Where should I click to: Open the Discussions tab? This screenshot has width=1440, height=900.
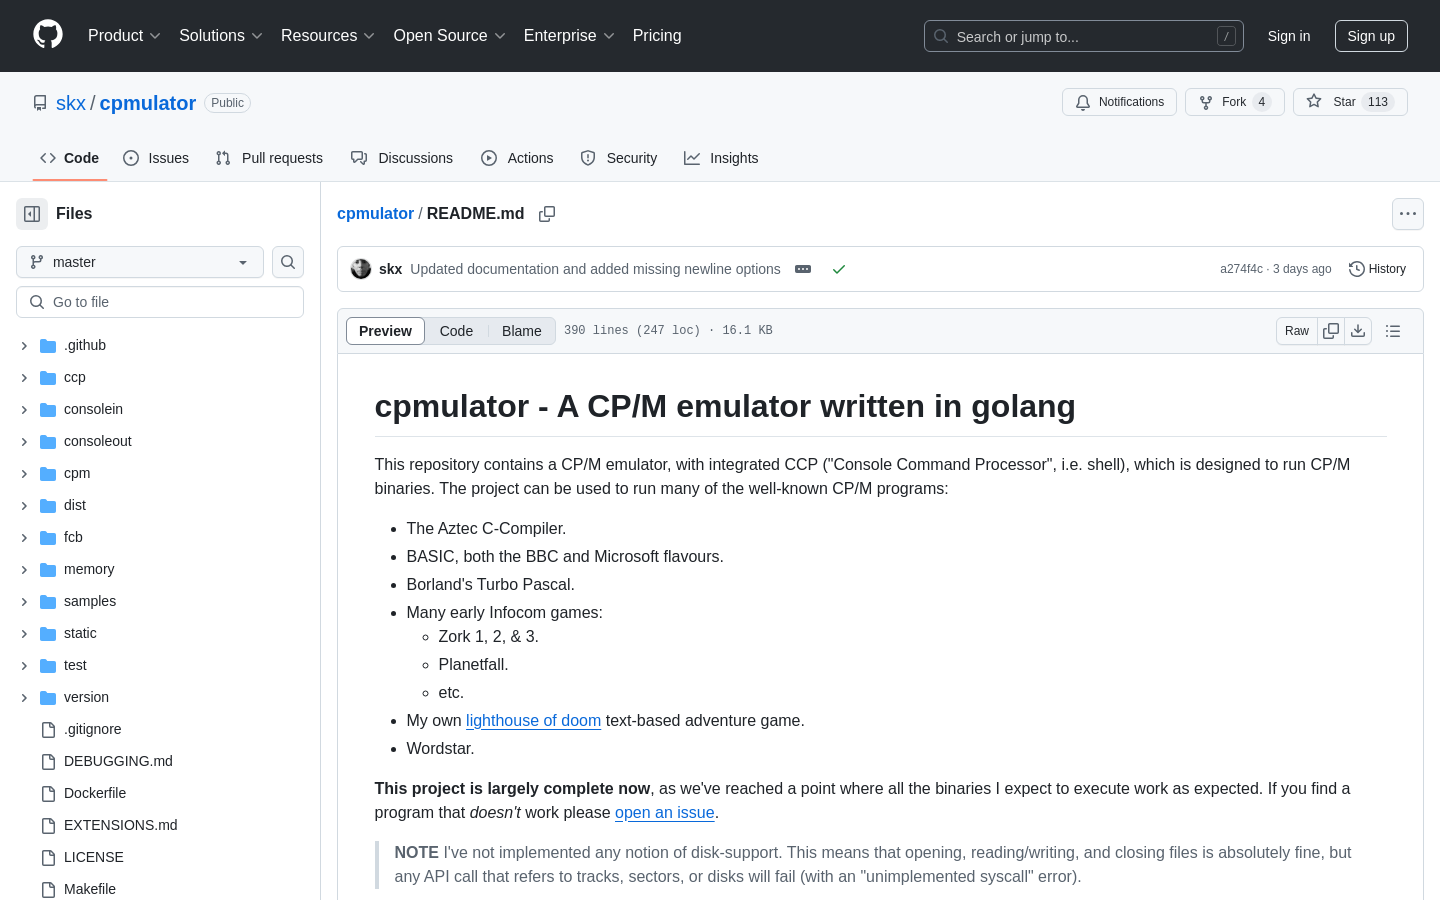[x=402, y=158]
